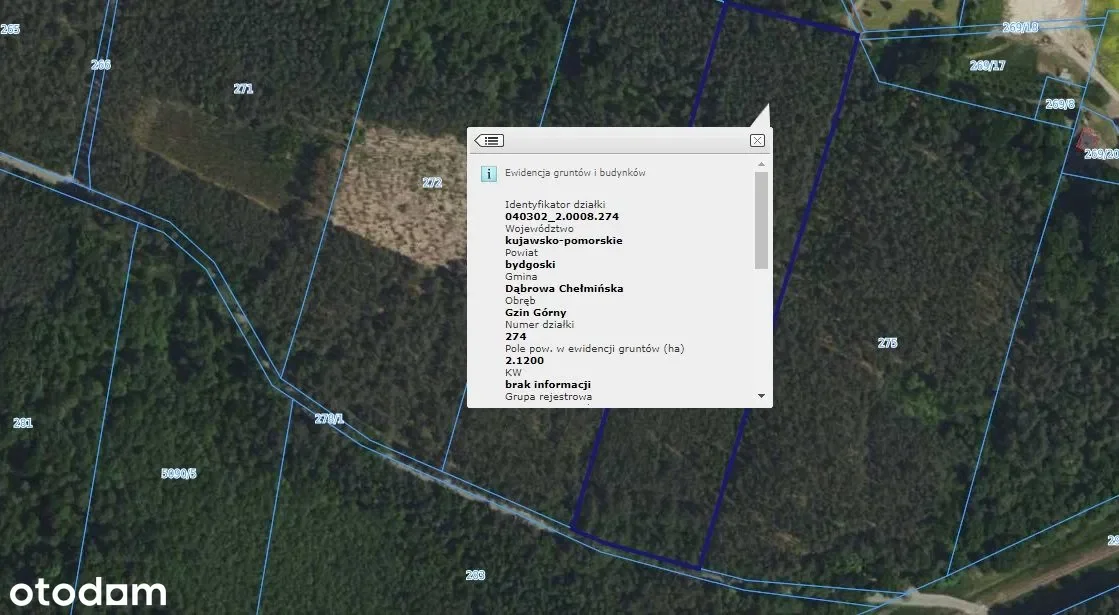1119x615 pixels.
Task: Click road parcel 279/1 label
Action: pos(329,419)
